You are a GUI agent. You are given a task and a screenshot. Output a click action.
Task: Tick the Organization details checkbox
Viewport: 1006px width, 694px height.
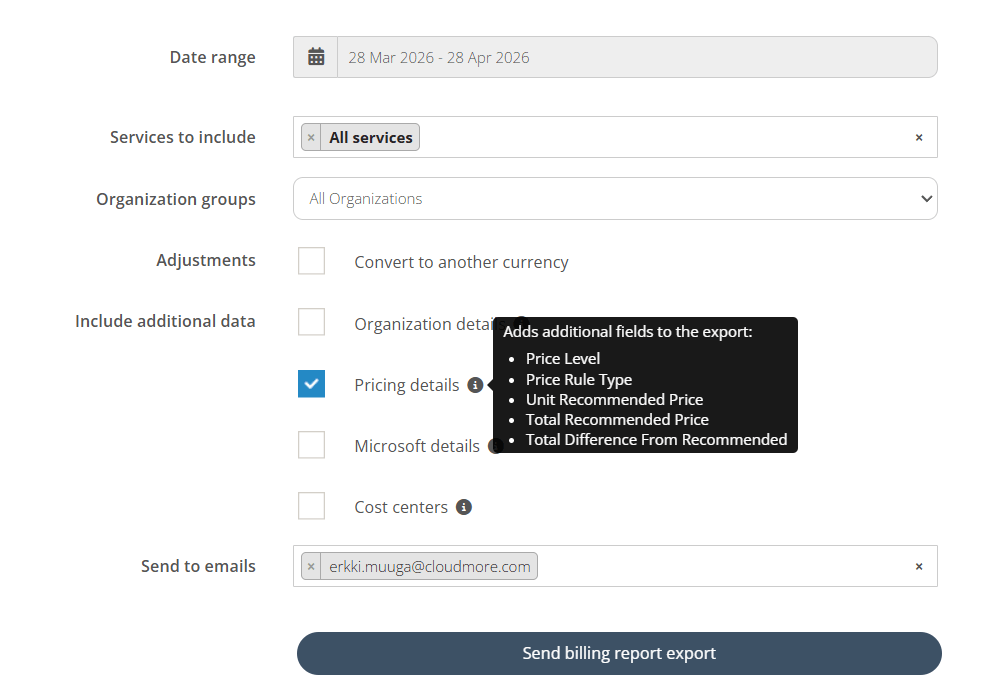click(311, 322)
